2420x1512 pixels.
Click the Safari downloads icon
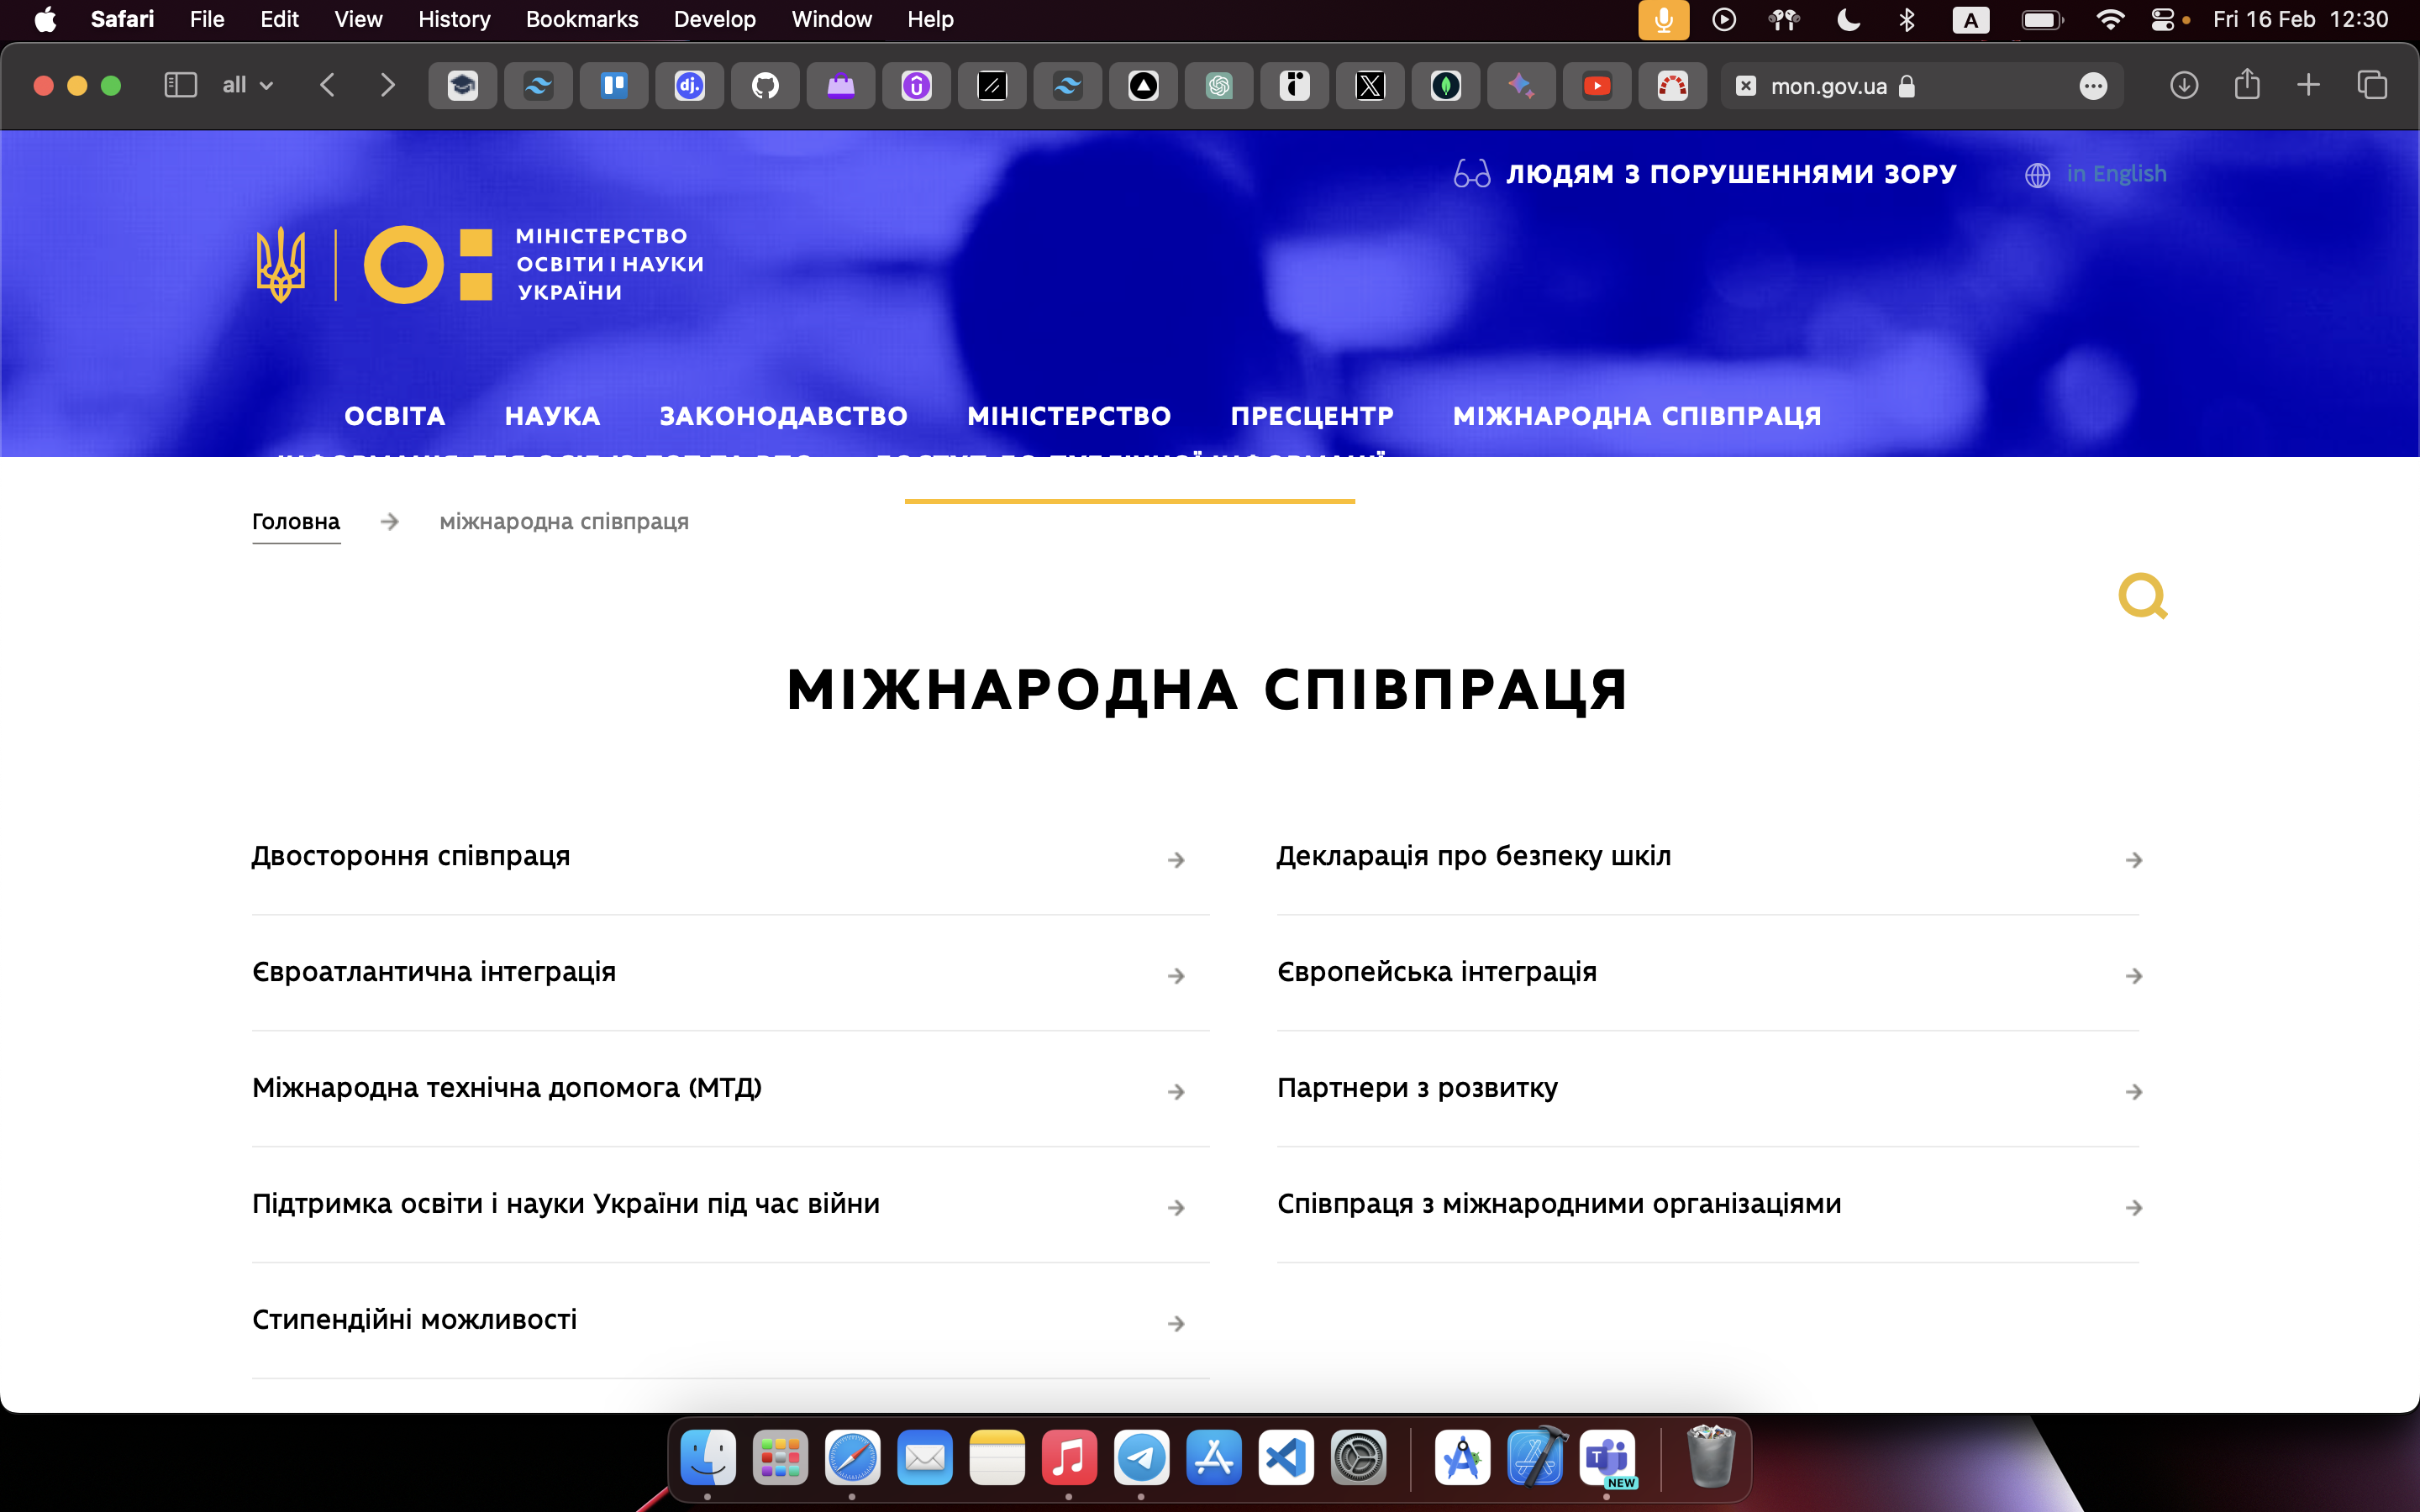[x=2183, y=86]
